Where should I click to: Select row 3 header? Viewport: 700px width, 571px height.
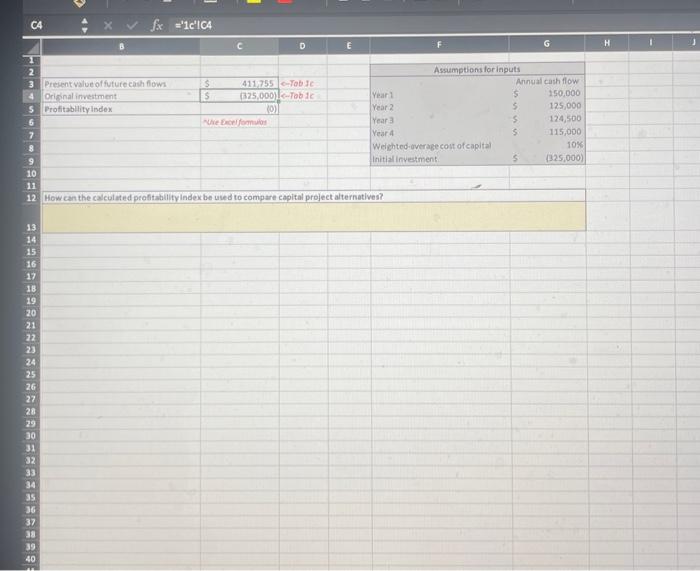tap(32, 84)
